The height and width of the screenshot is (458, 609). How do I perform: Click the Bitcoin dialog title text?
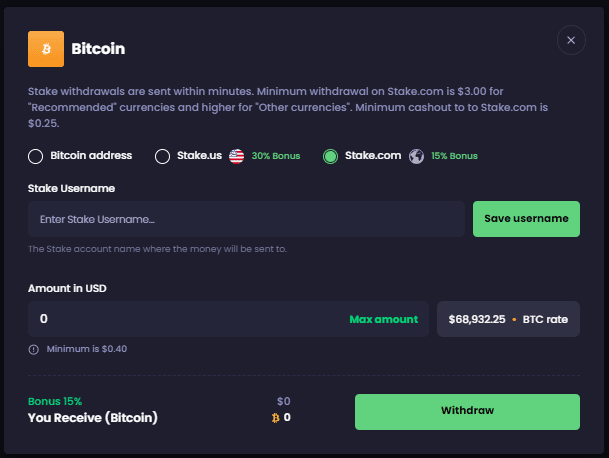click(x=98, y=48)
